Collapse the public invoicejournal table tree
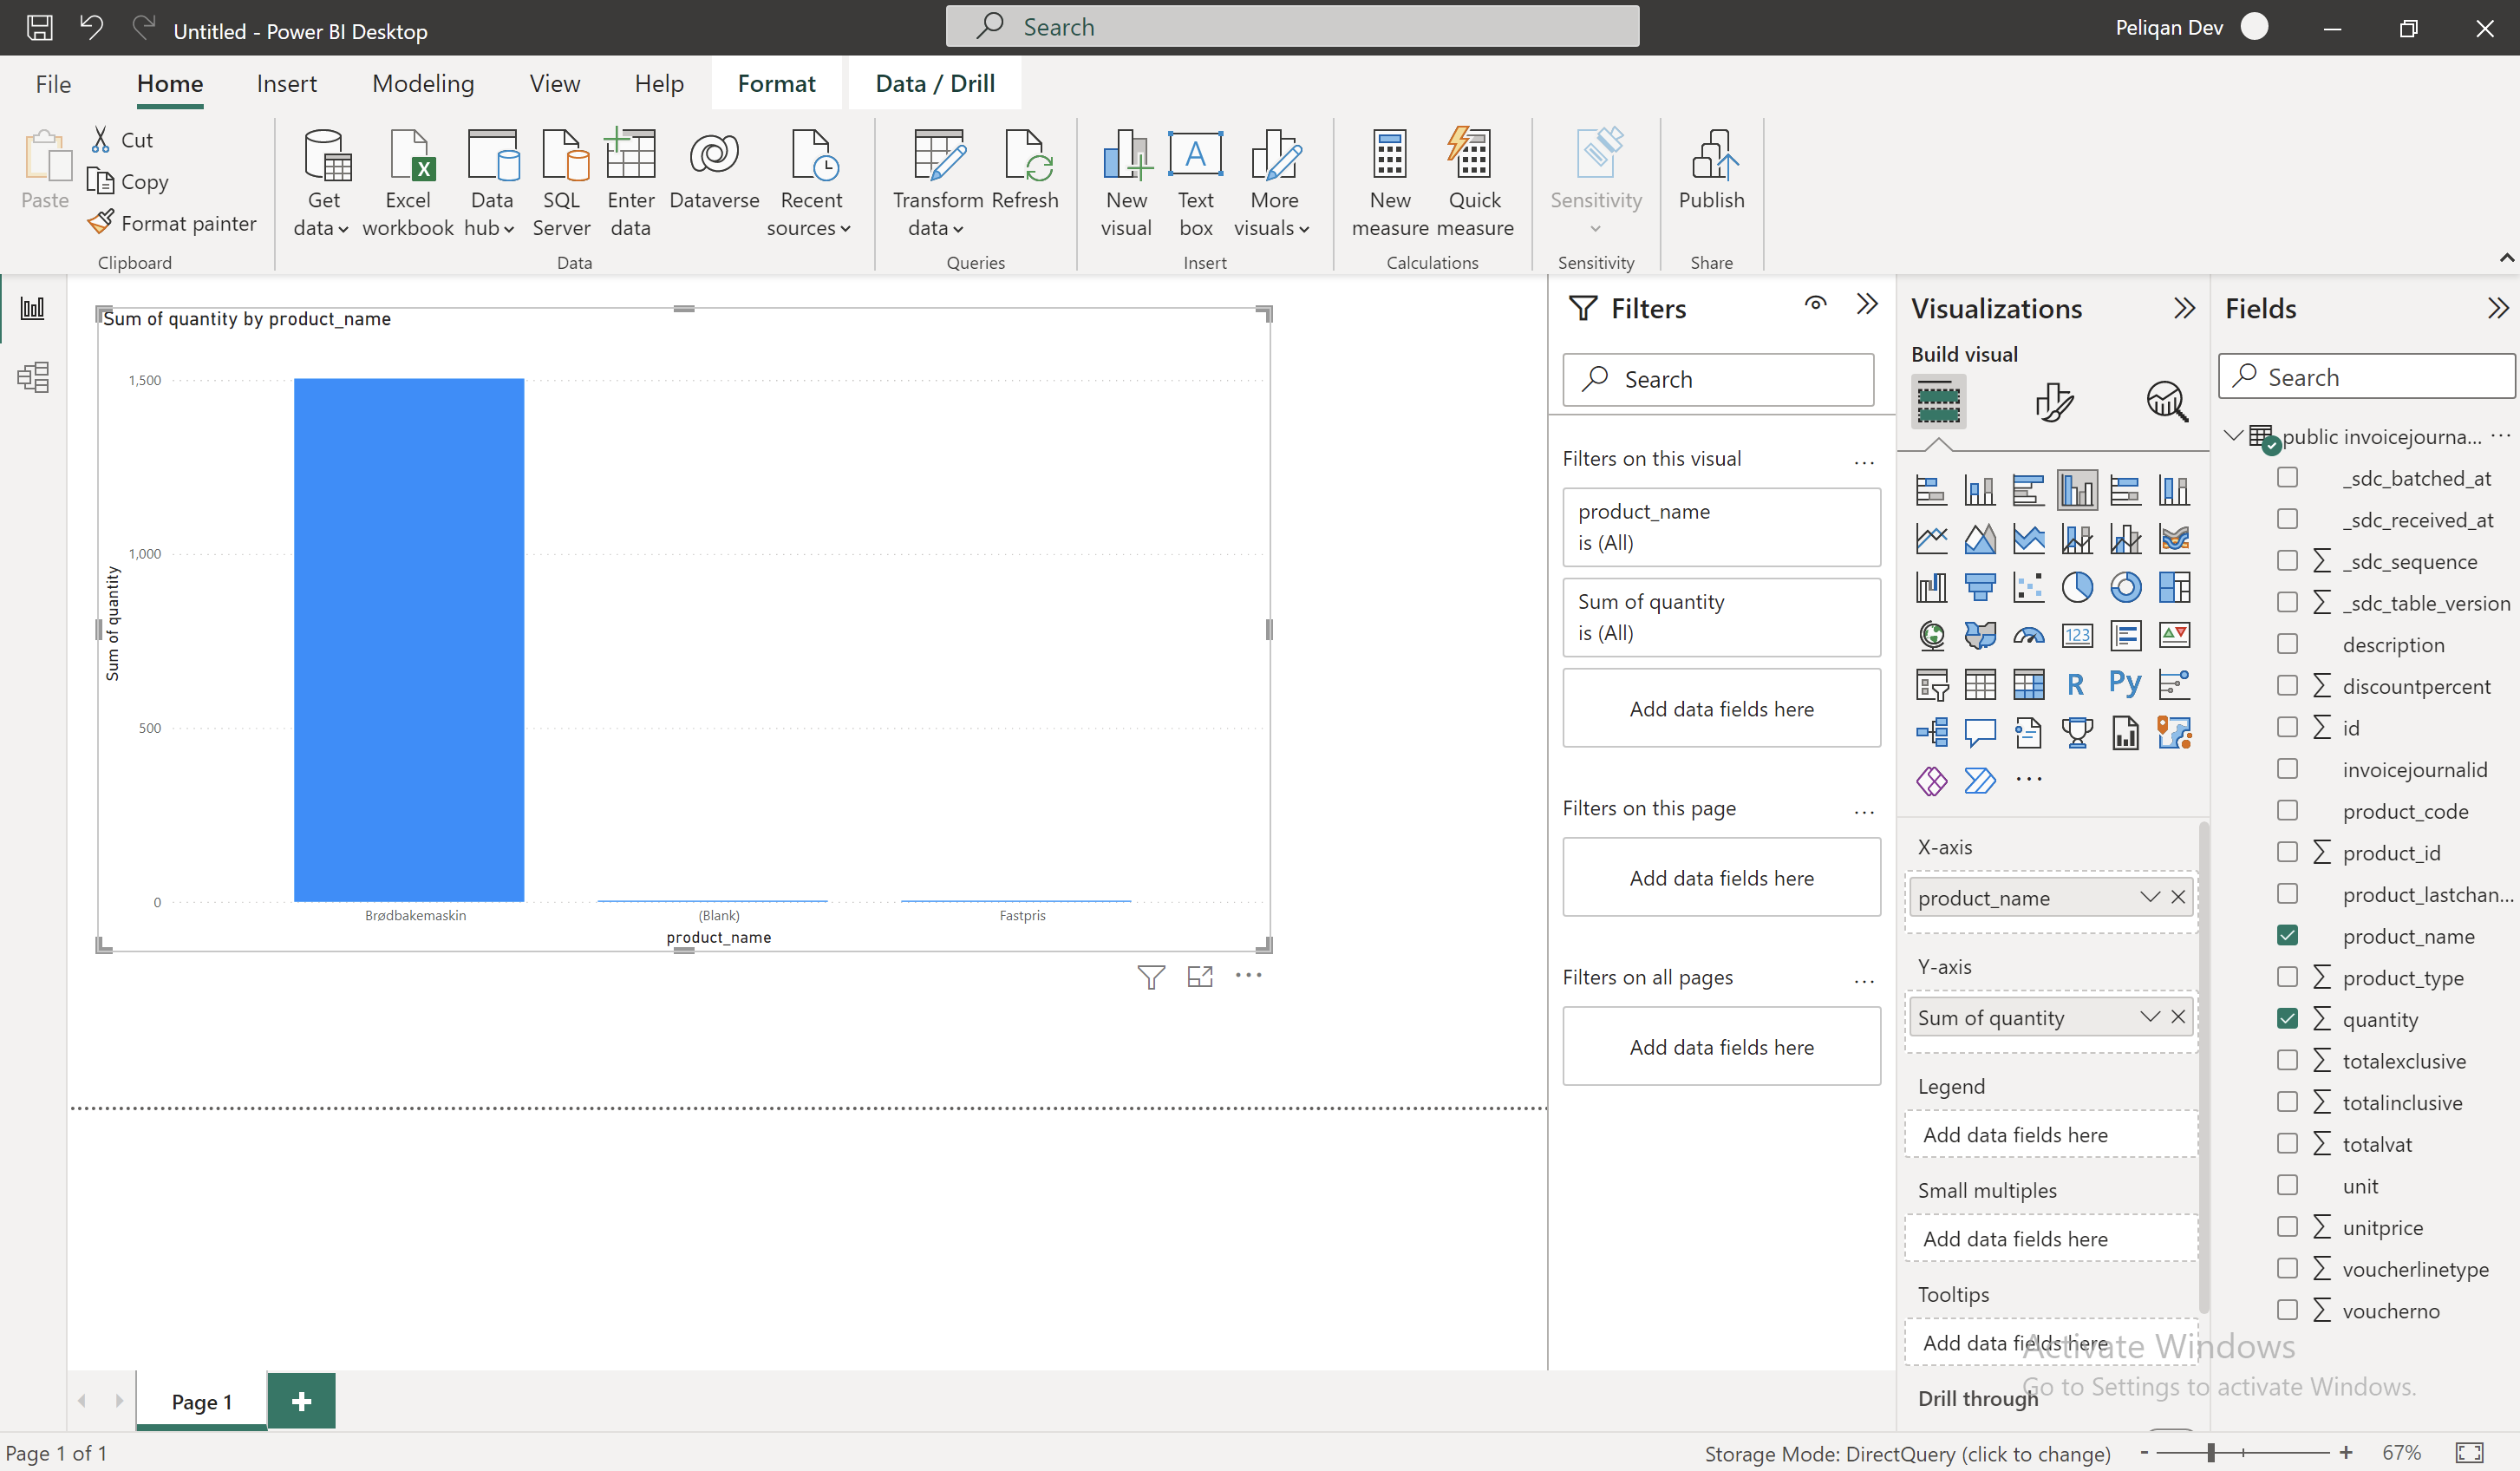This screenshot has width=2520, height=1471. [2233, 436]
